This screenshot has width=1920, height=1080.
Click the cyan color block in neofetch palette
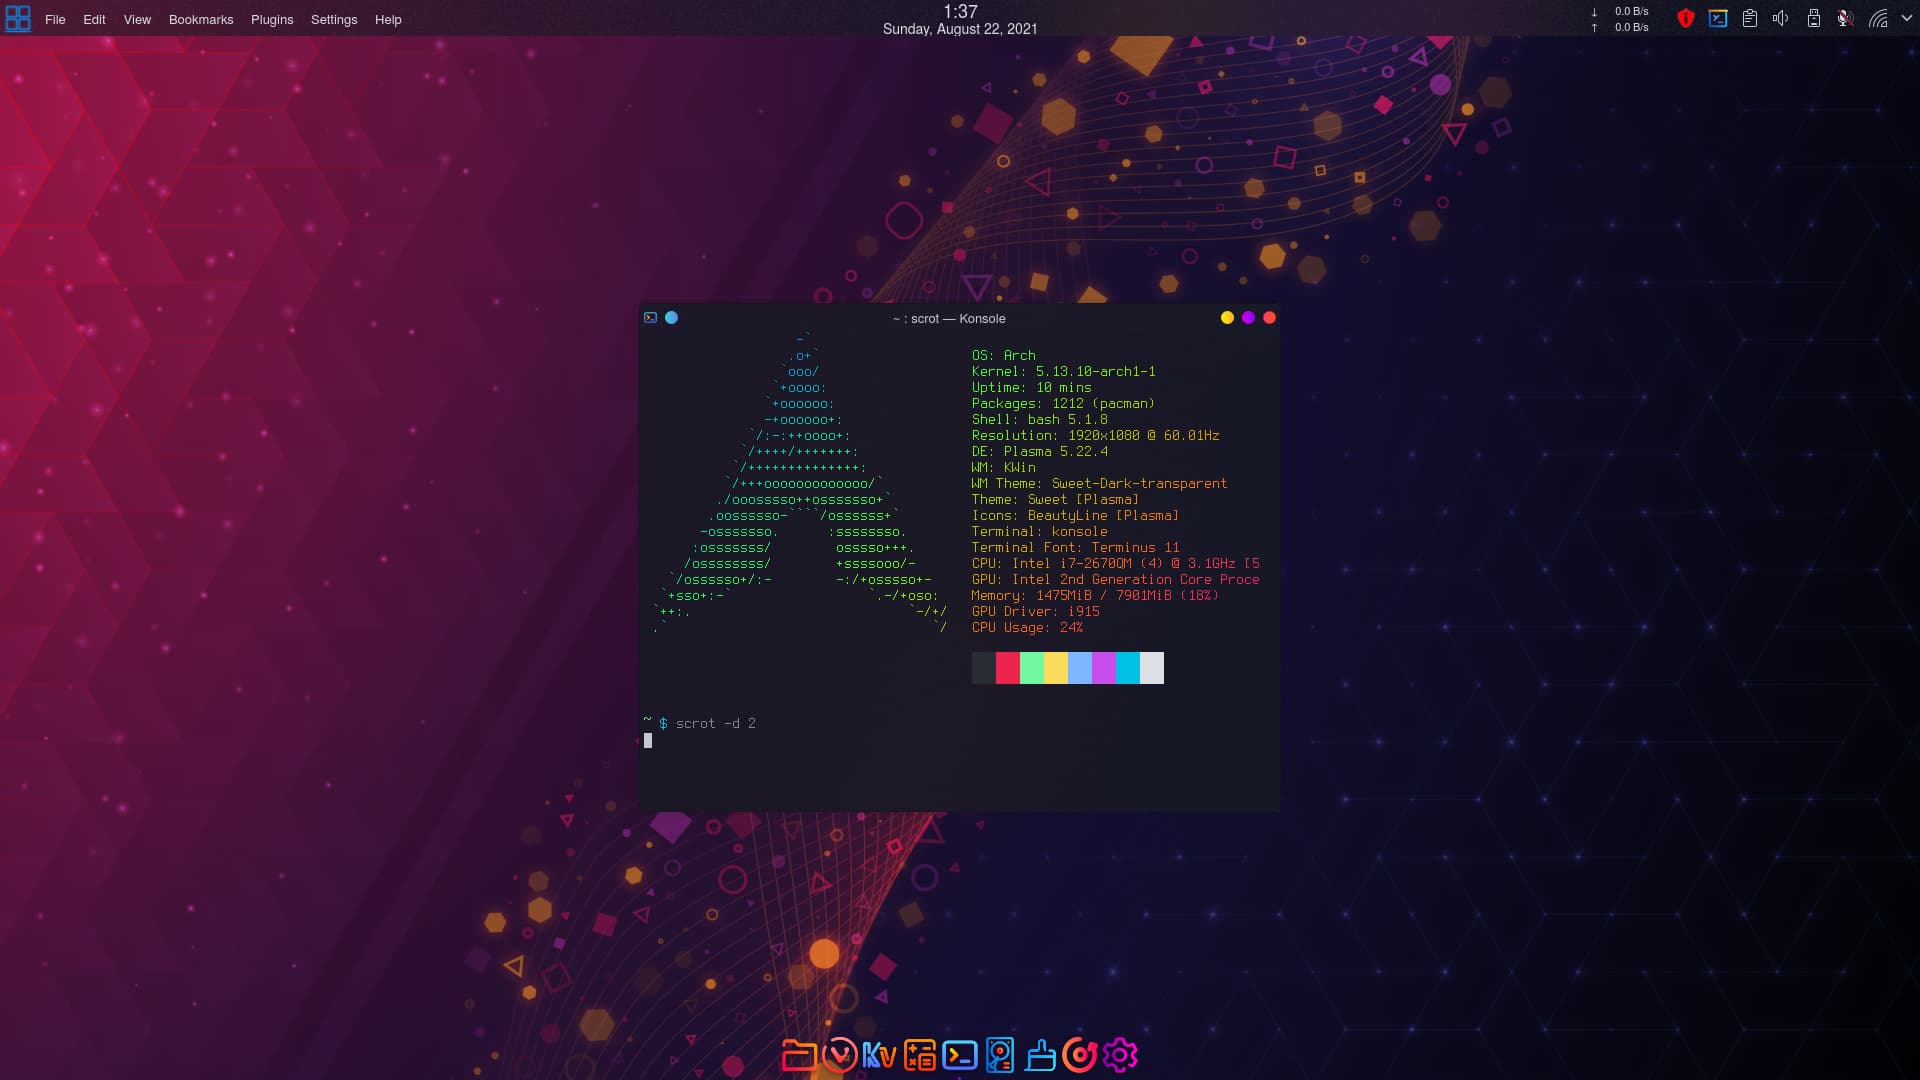point(1128,668)
